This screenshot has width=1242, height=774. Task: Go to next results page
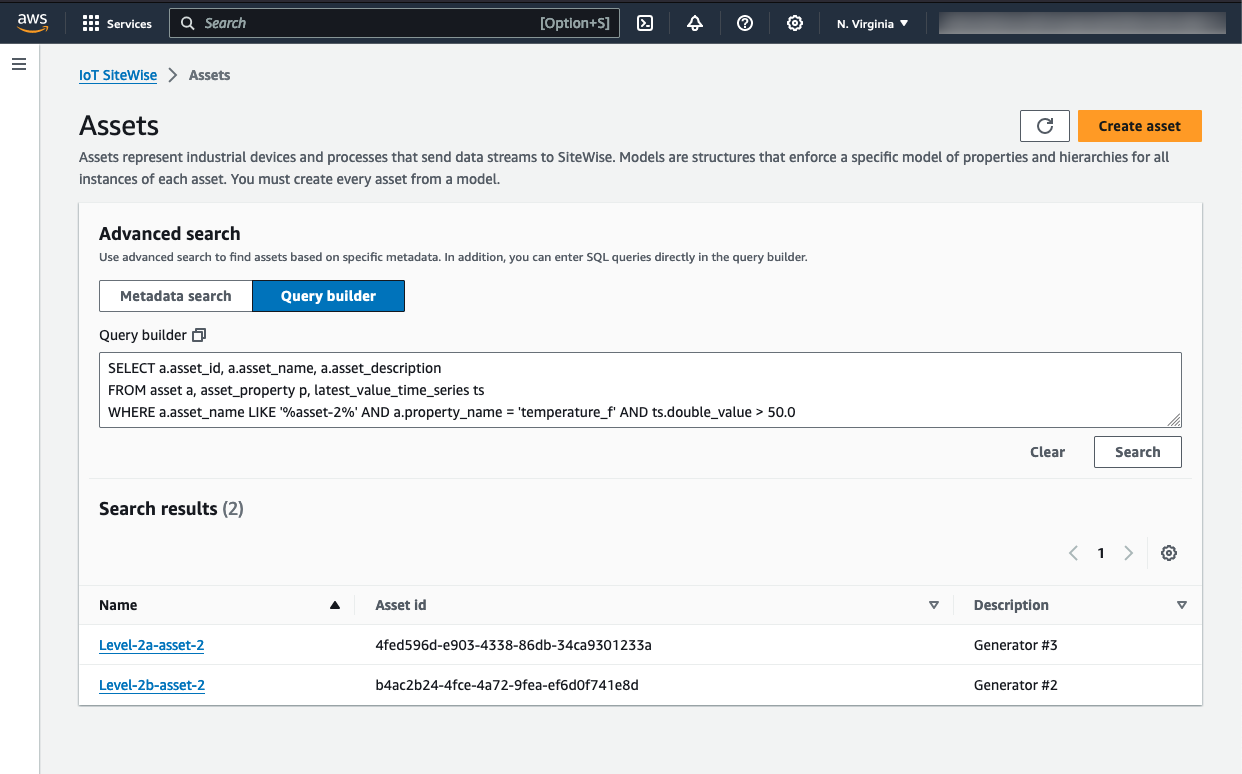click(x=1128, y=553)
